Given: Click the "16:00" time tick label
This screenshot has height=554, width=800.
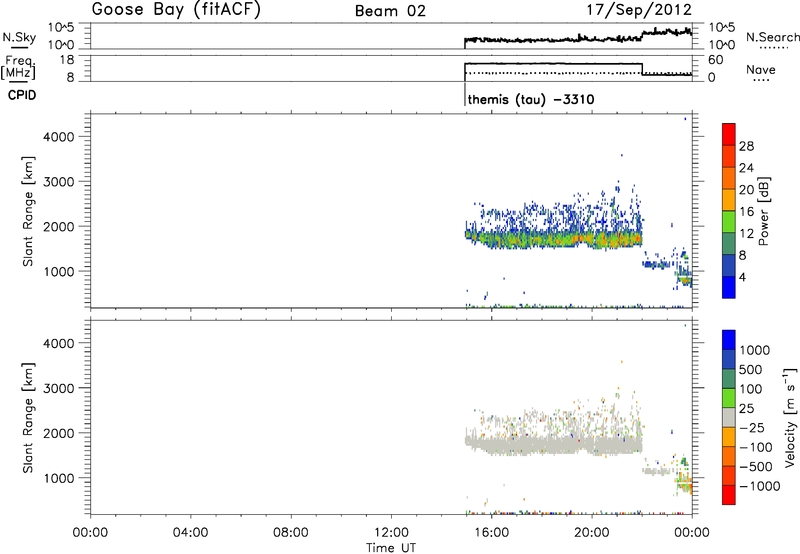Looking at the screenshot, I should tap(491, 533).
